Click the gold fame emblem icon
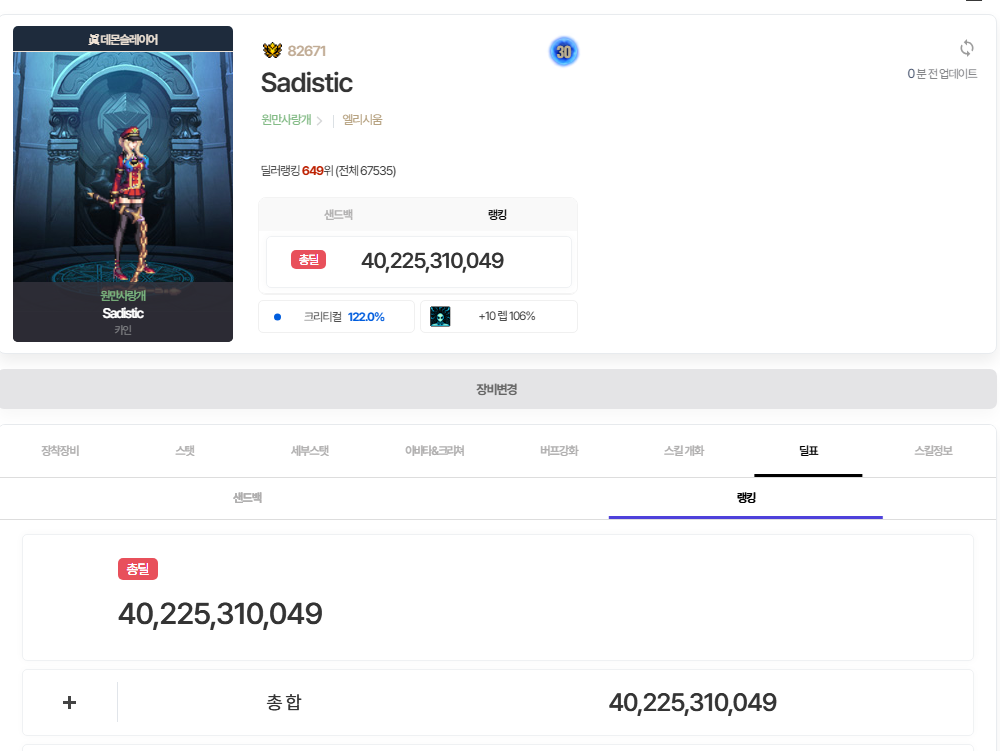 272,51
